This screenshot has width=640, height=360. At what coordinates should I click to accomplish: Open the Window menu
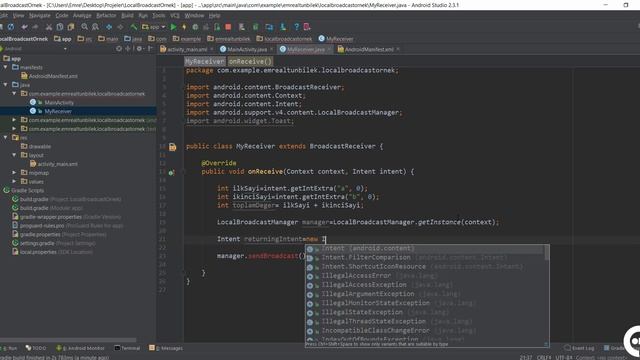click(194, 16)
